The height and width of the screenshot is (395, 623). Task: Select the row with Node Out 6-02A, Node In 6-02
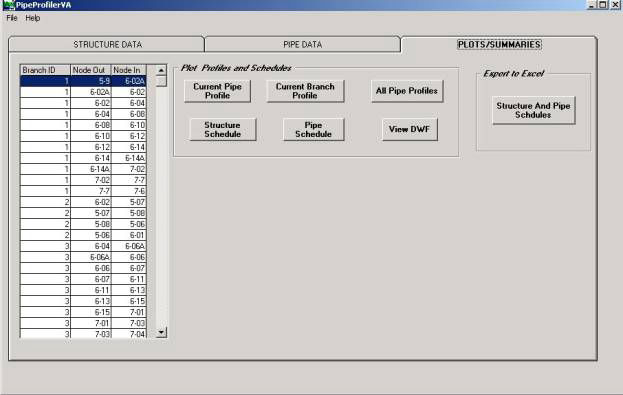pyautogui.click(x=83, y=92)
